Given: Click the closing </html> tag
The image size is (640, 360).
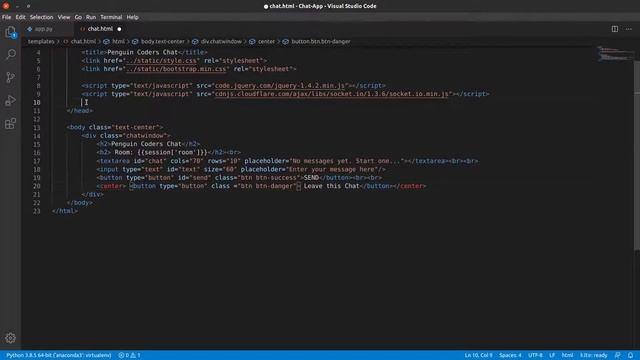Looking at the screenshot, I should (x=65, y=211).
